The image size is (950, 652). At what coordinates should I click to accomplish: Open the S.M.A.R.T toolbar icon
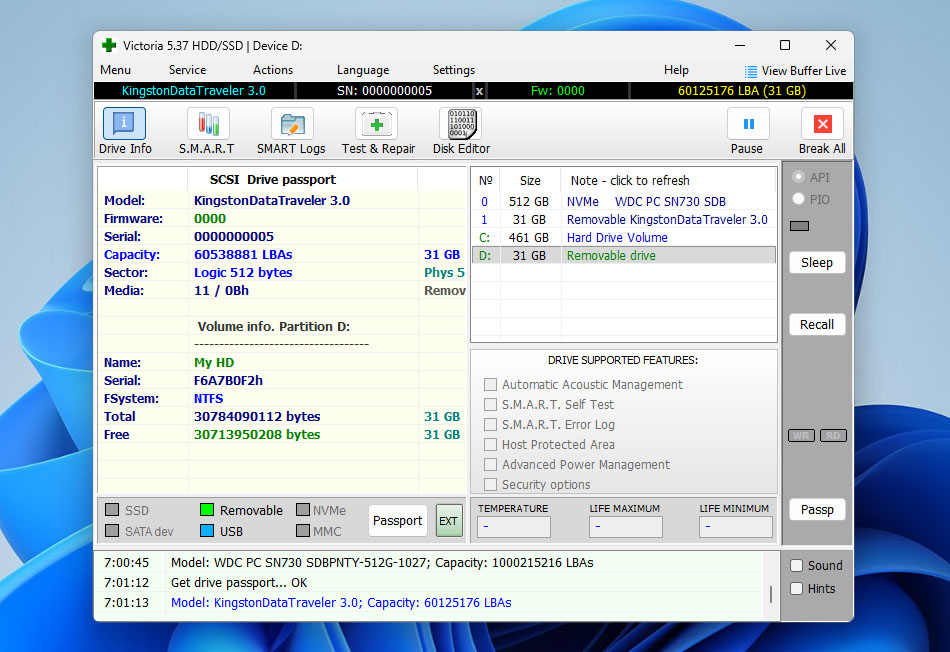[207, 124]
